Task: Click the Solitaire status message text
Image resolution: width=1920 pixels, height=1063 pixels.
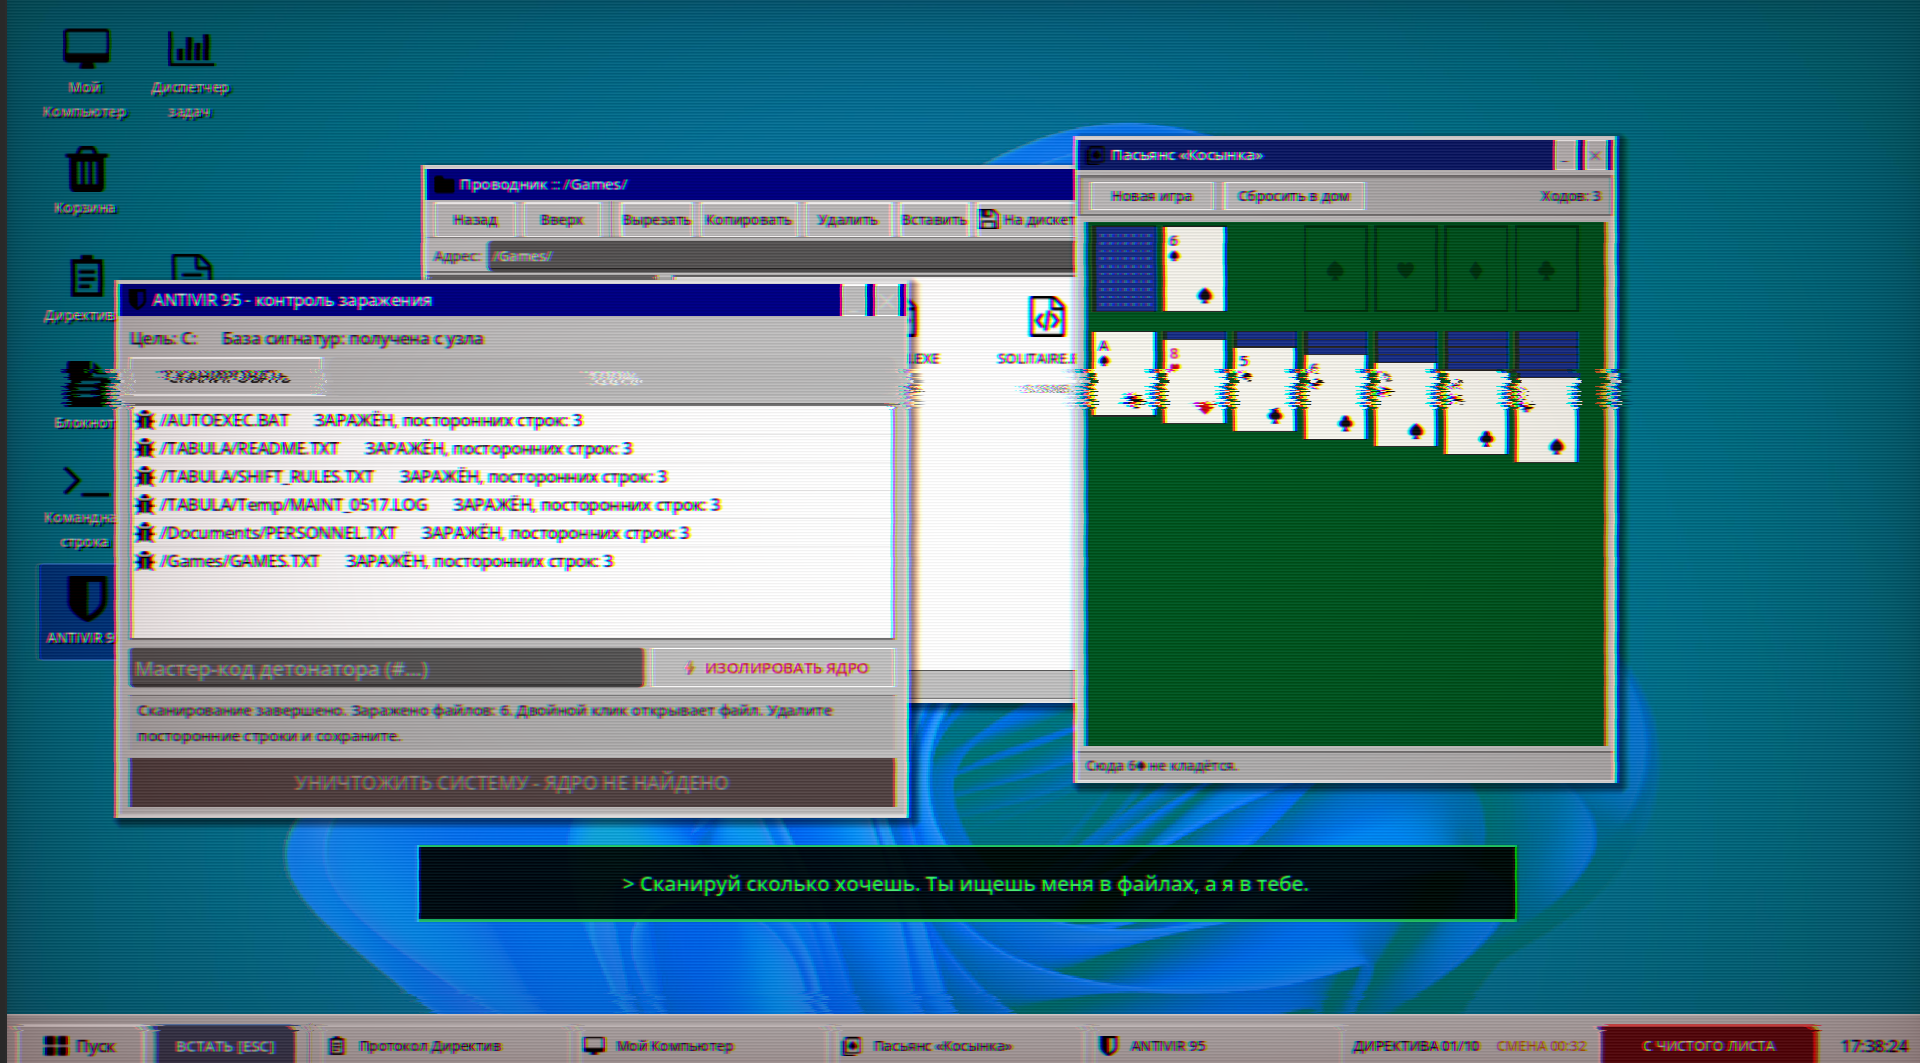Action: pos(1161,766)
